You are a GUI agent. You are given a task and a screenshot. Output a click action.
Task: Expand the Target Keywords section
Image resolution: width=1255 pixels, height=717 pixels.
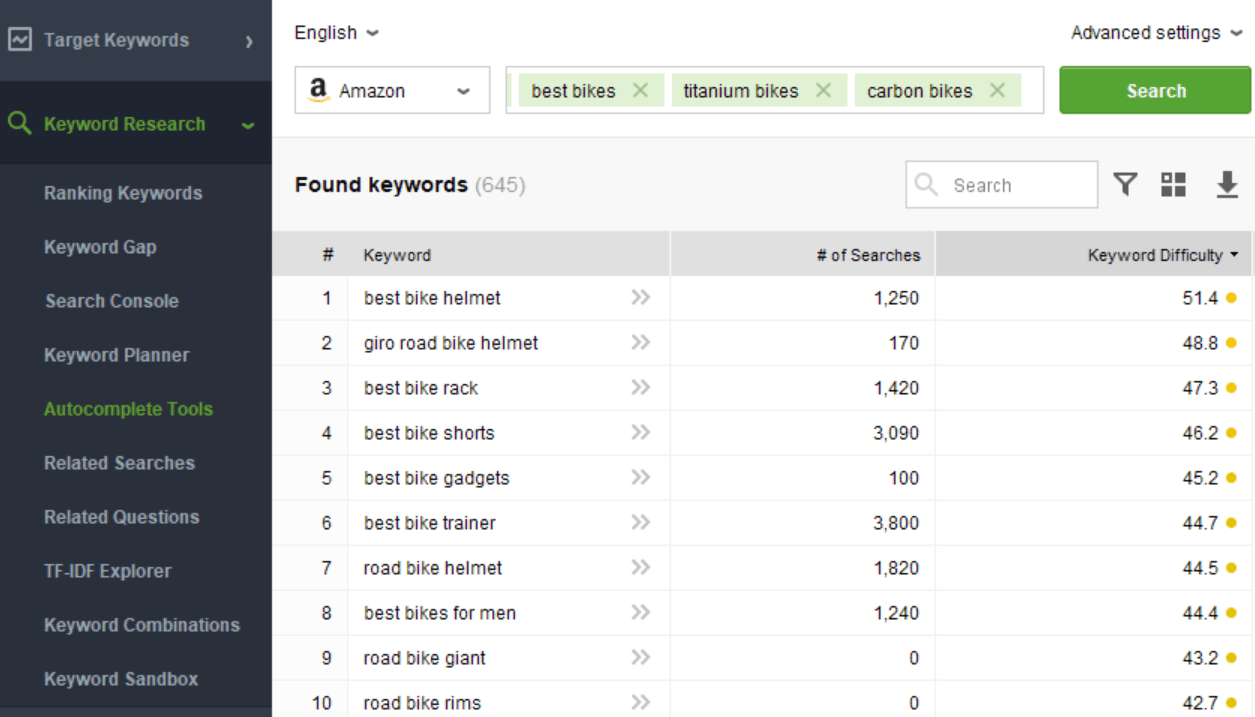click(x=248, y=41)
